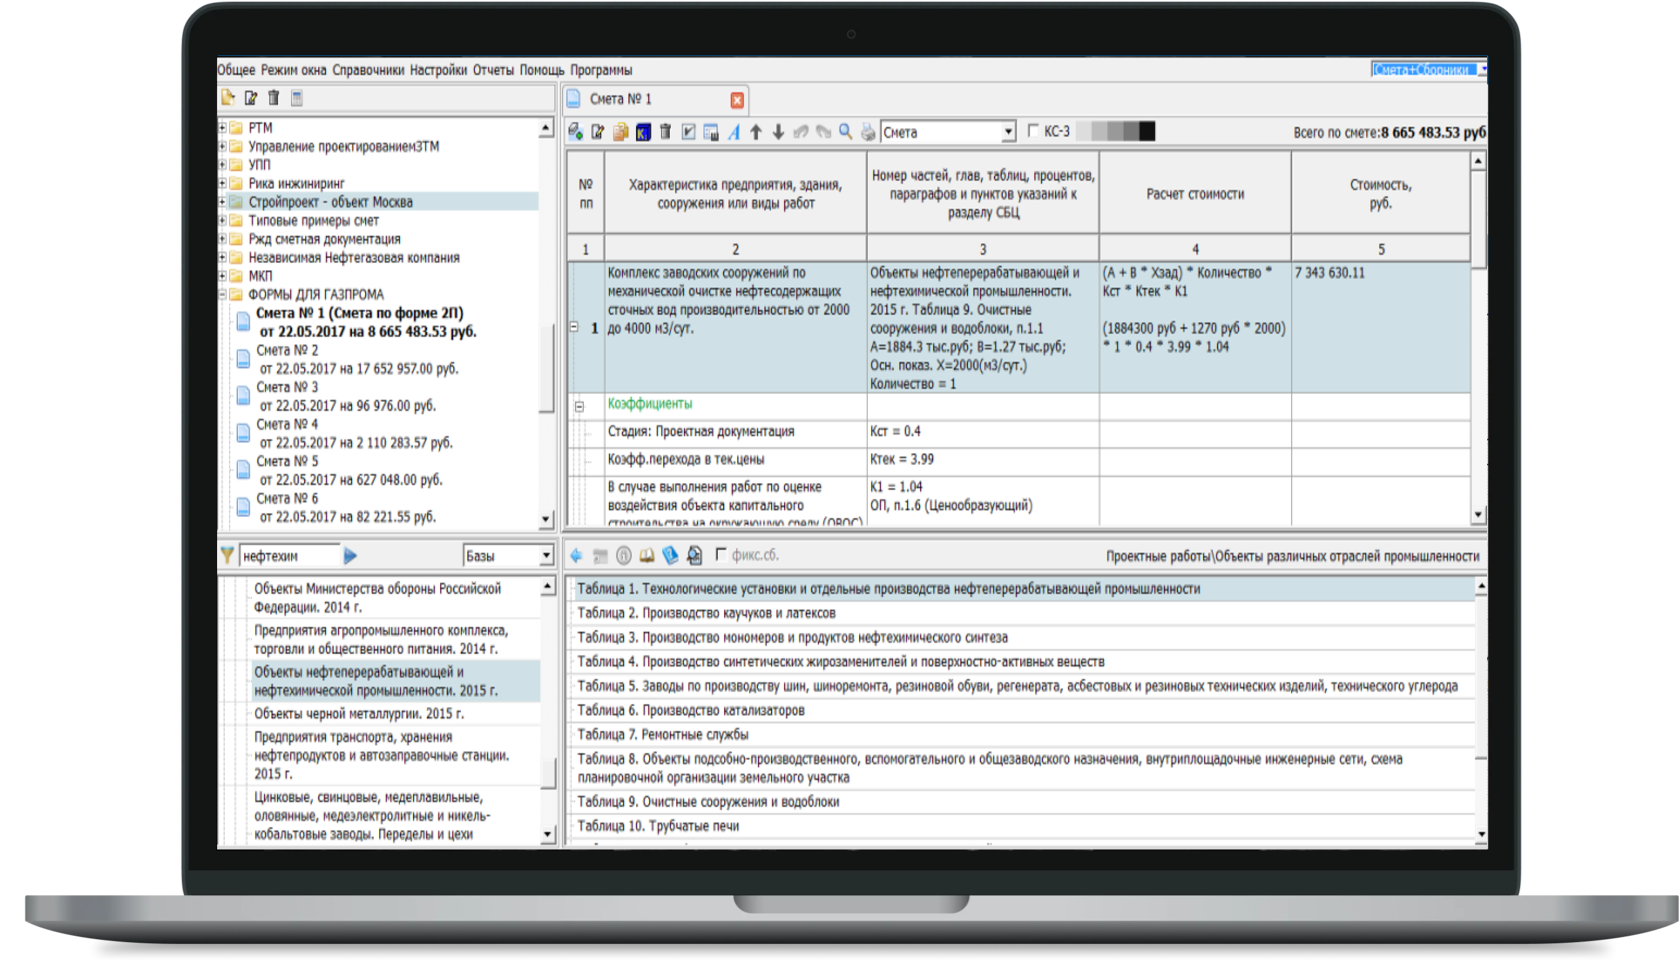Viewport: 1680px width, 963px height.
Task: Click the magnifier search icon in estimate toolbar
Action: [846, 132]
